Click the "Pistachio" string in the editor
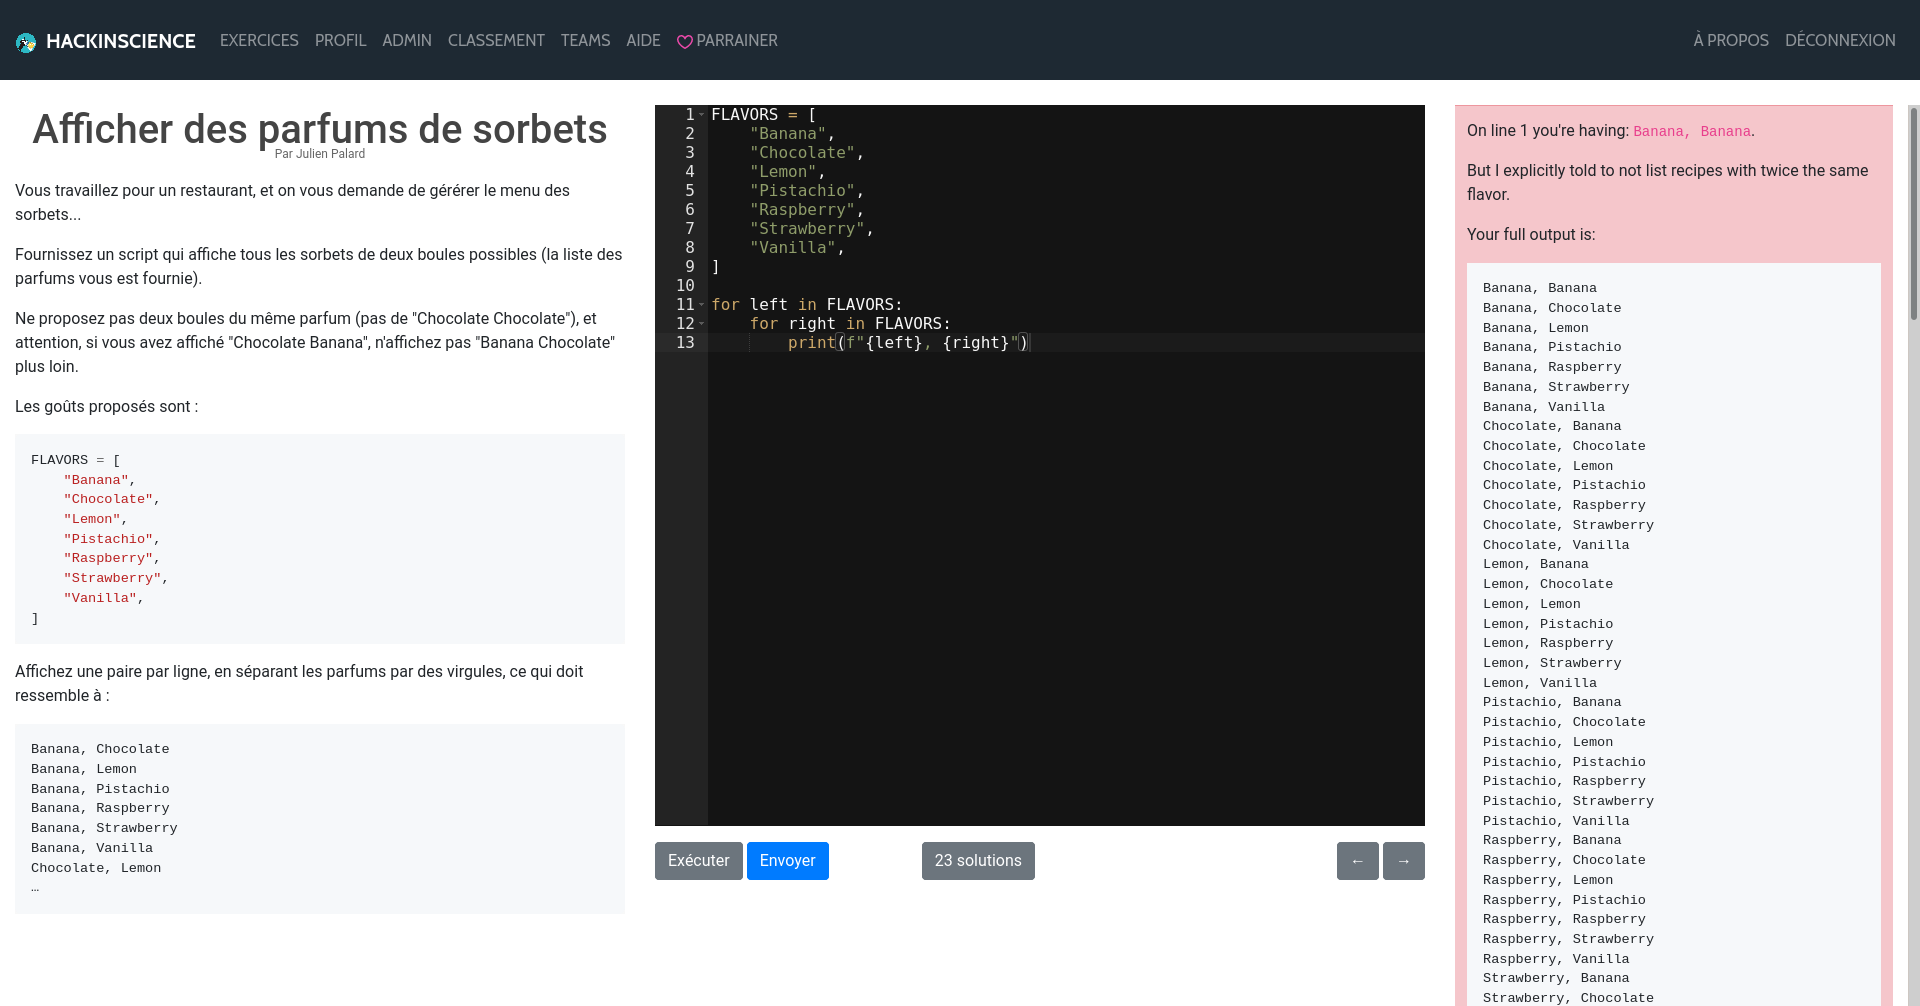The image size is (1920, 1006). (803, 191)
